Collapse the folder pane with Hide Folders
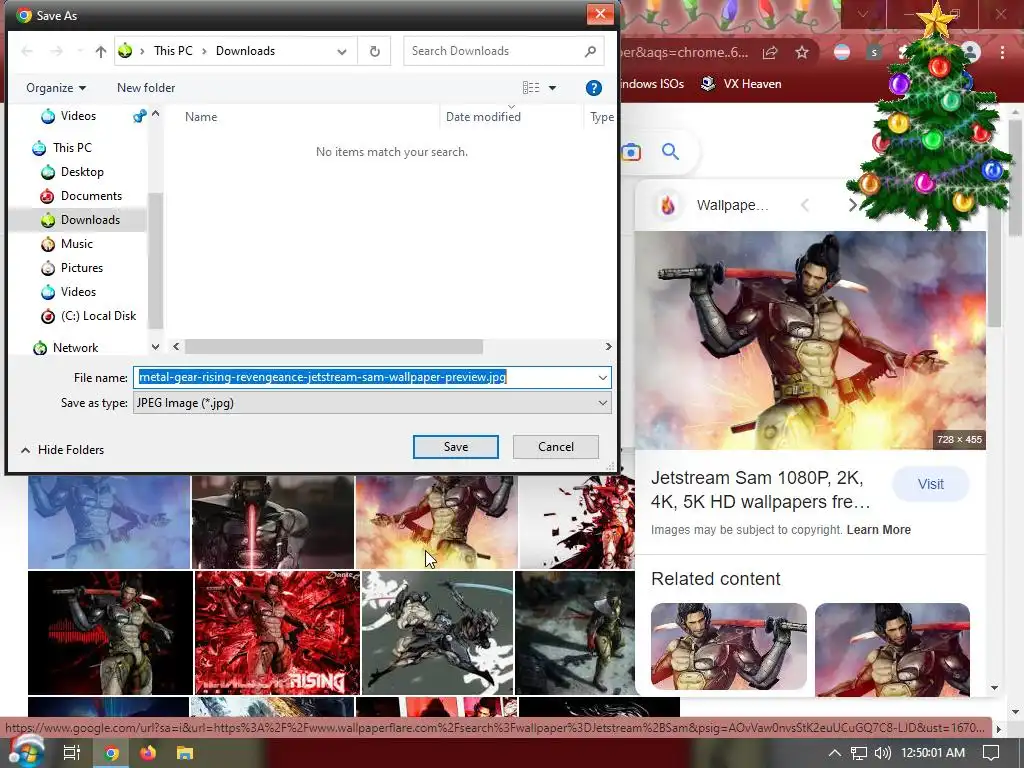Screen dimensions: 1024x768 coord(63,450)
